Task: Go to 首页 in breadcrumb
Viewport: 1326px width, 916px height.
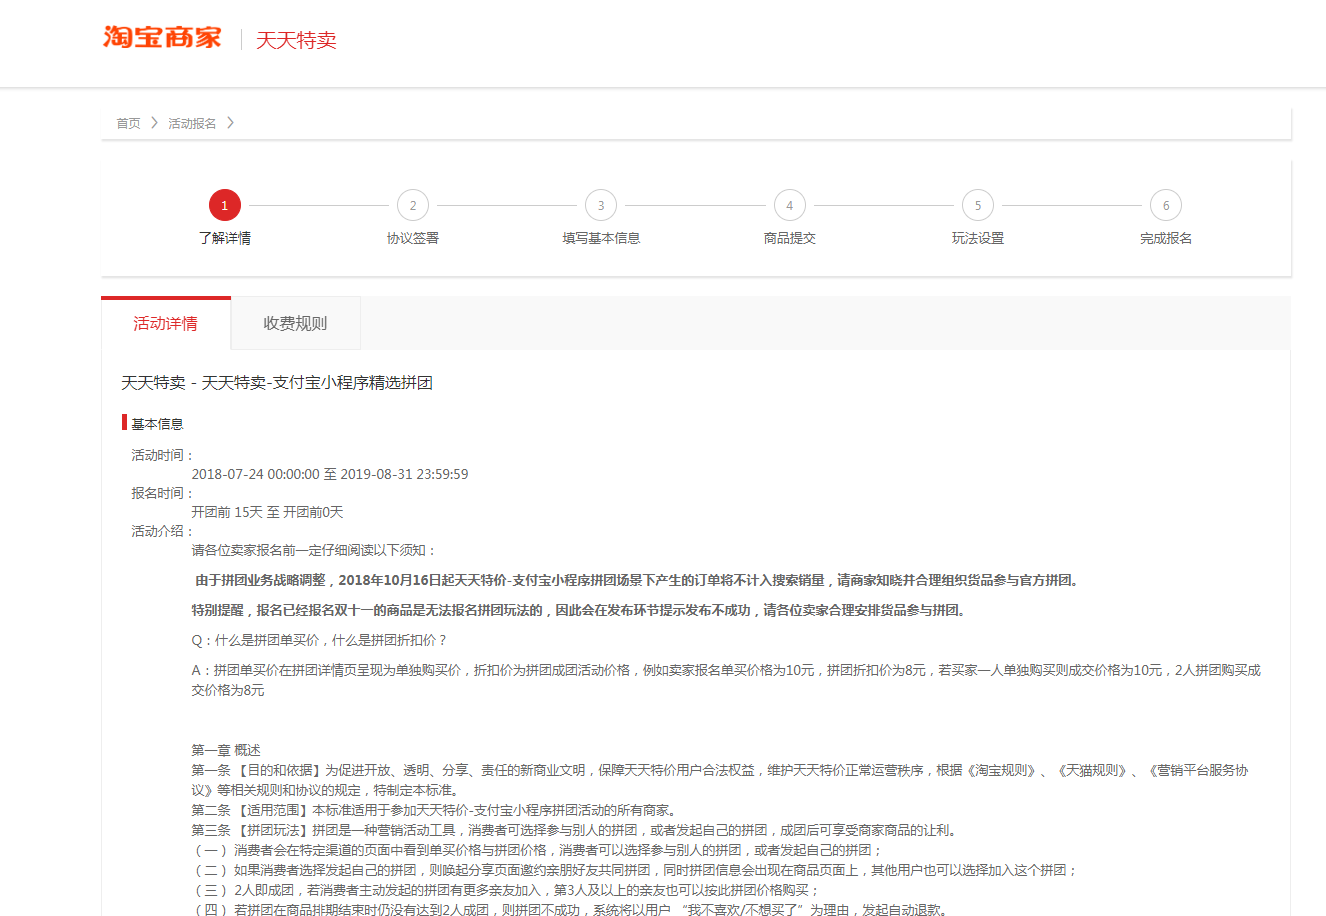Action: [128, 123]
